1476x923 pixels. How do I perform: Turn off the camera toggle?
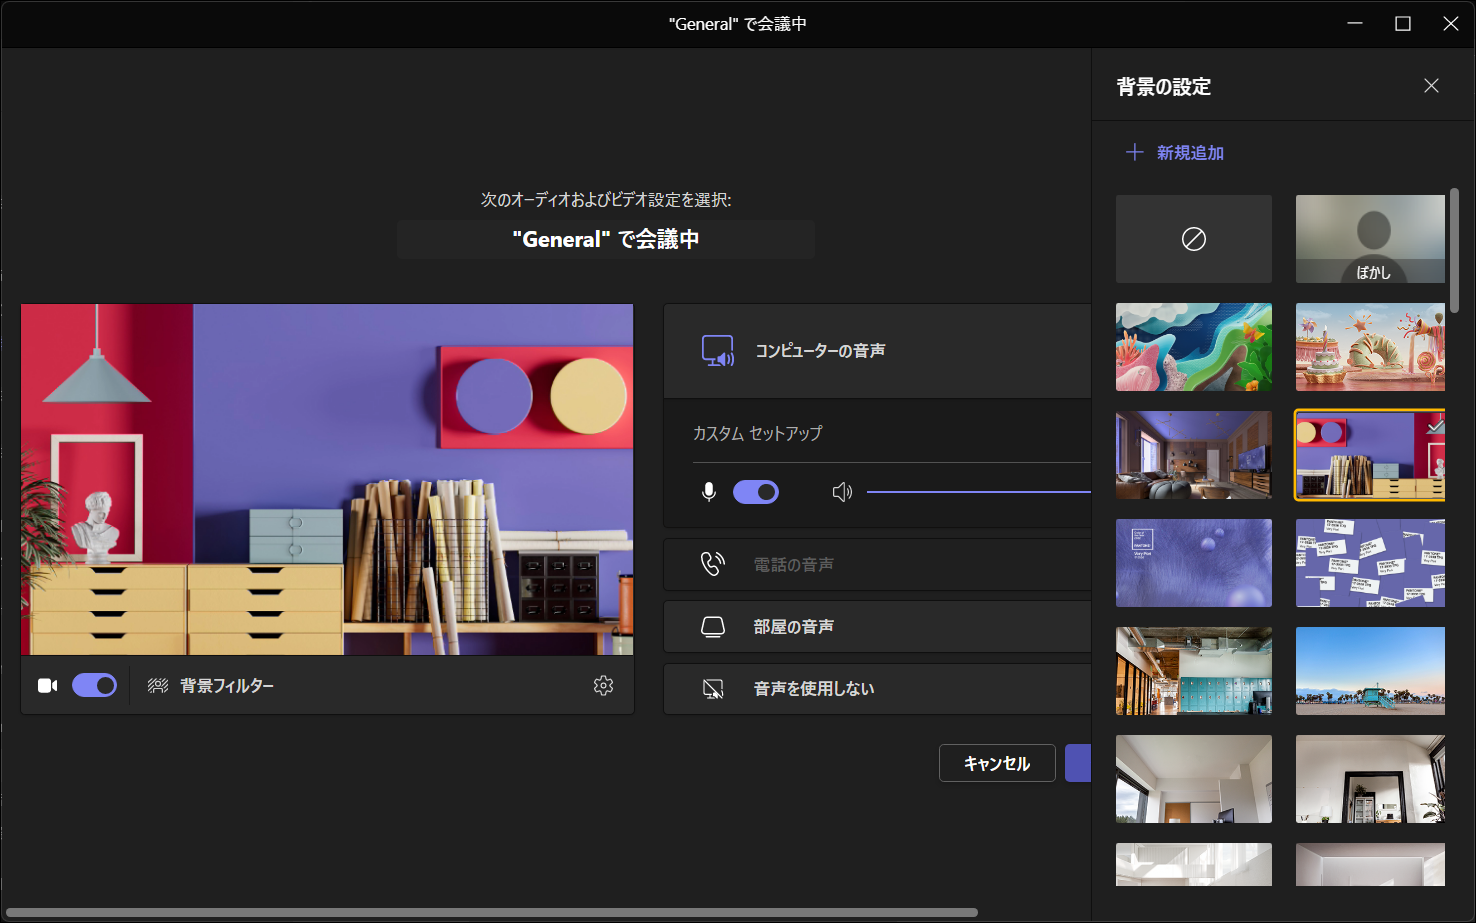click(x=95, y=685)
